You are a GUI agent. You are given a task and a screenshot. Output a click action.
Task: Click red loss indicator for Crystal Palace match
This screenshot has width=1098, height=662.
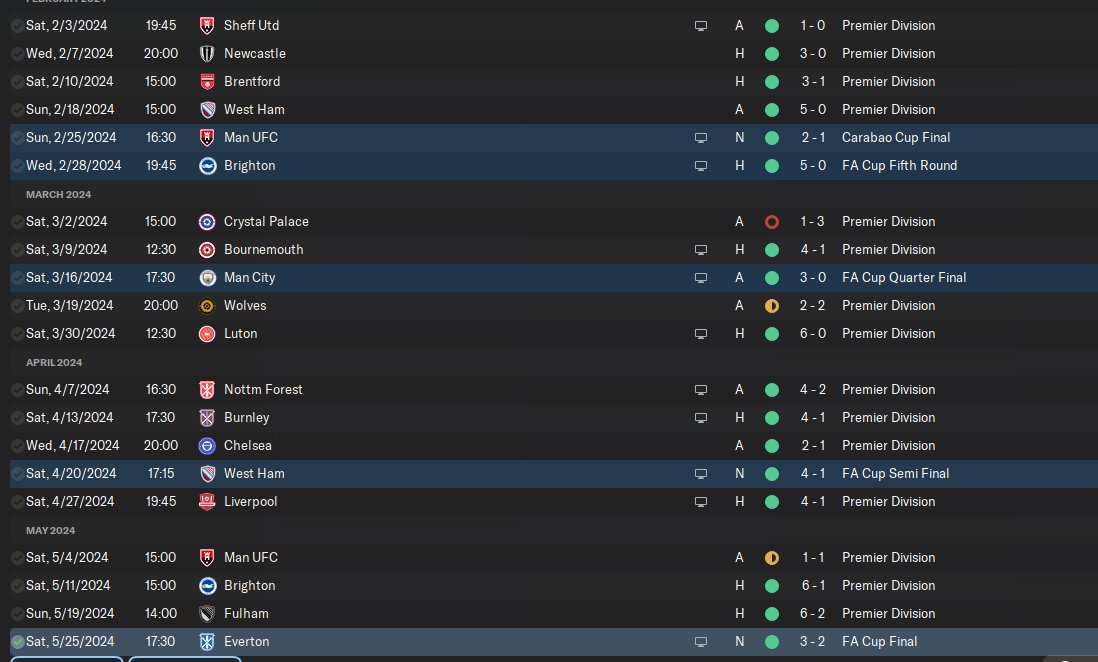click(772, 221)
